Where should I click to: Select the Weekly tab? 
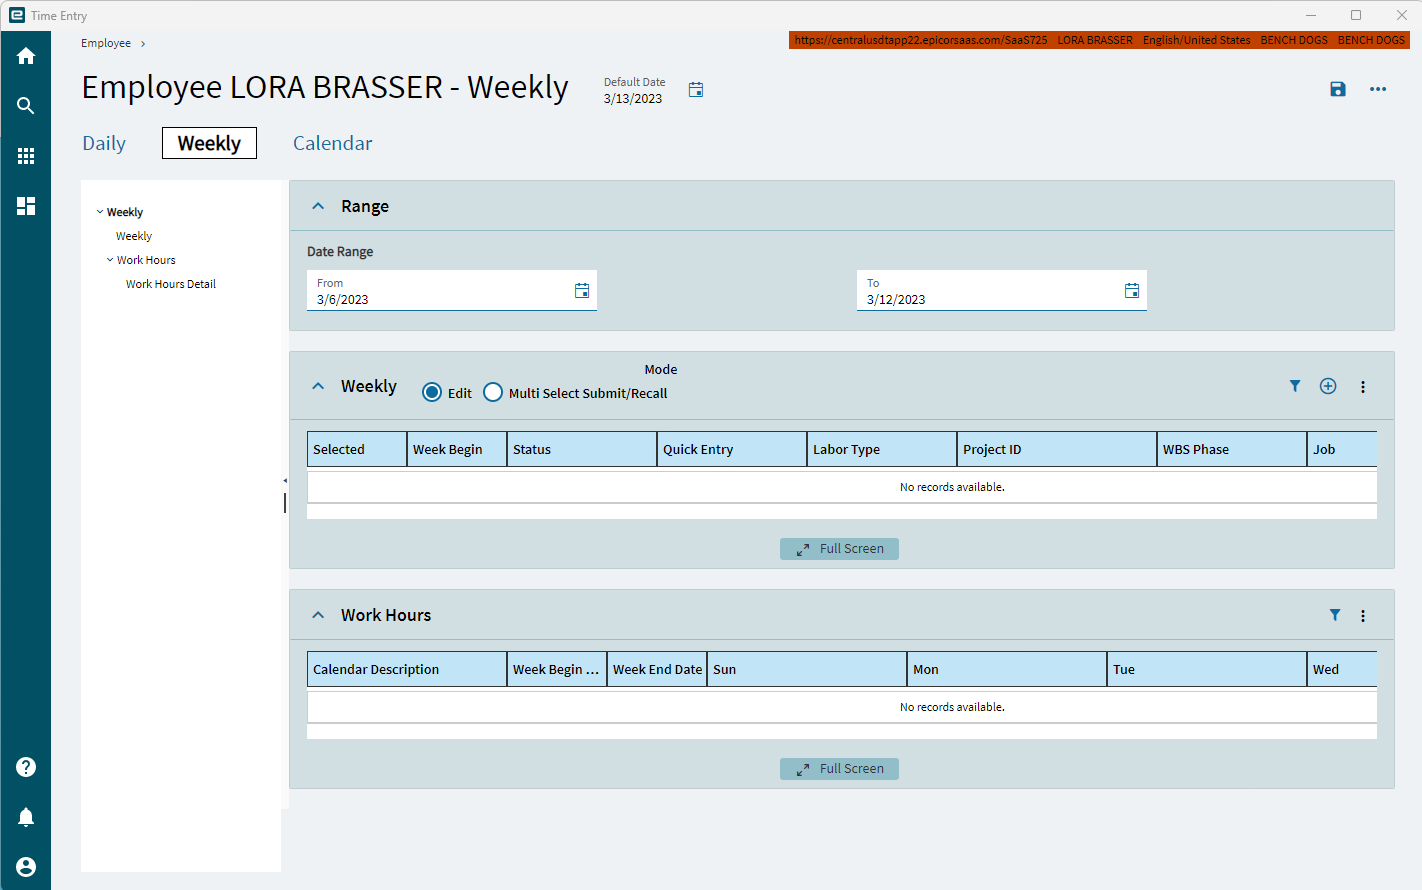click(x=209, y=143)
